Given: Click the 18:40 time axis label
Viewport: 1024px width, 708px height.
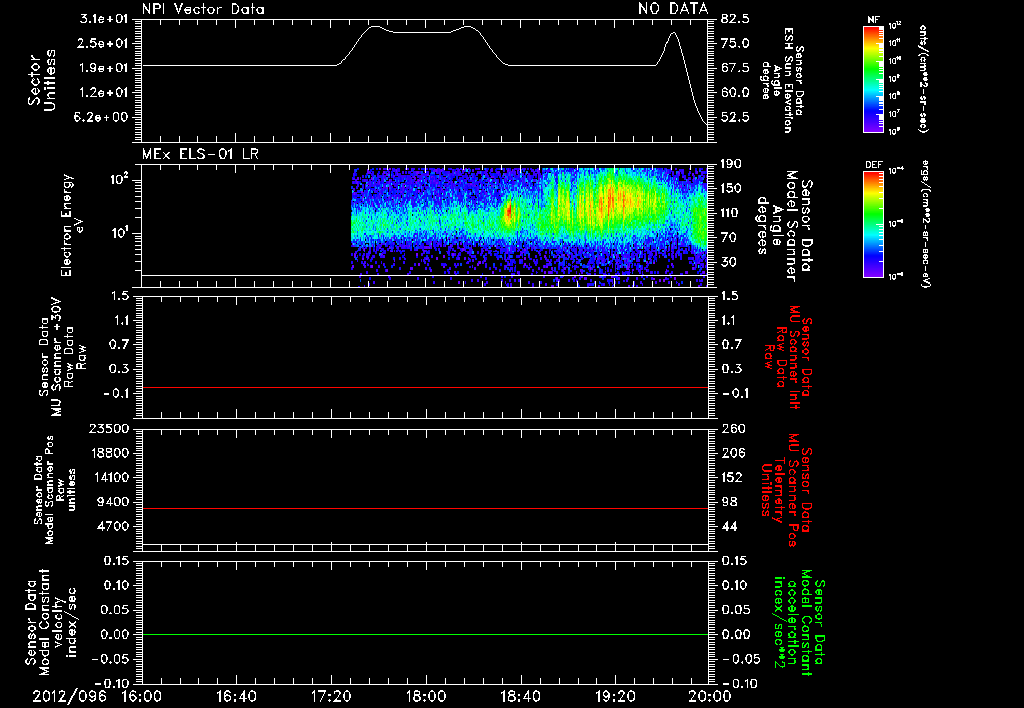Looking at the screenshot, I should pyautogui.click(x=520, y=696).
